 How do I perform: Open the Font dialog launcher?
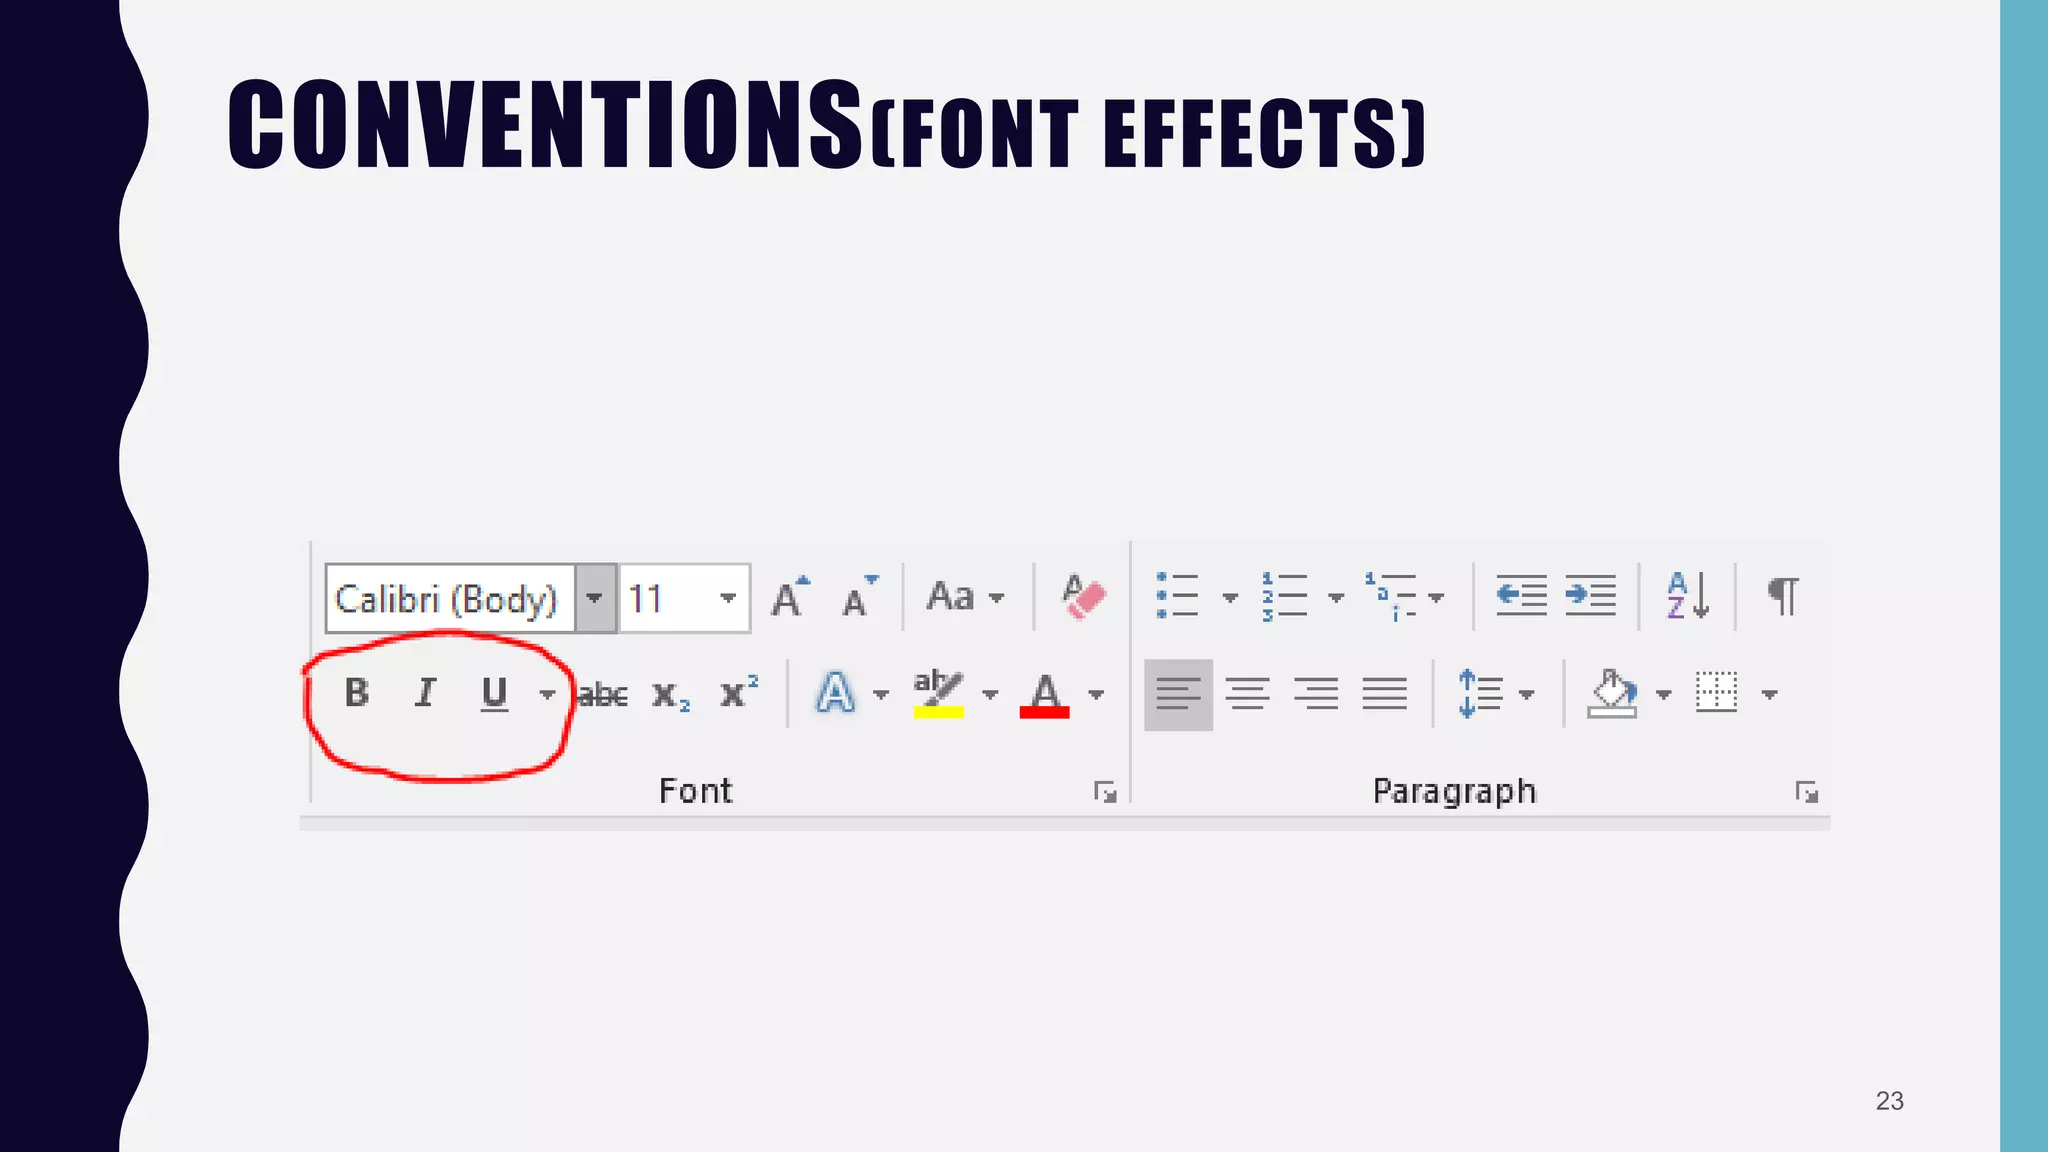click(x=1105, y=792)
